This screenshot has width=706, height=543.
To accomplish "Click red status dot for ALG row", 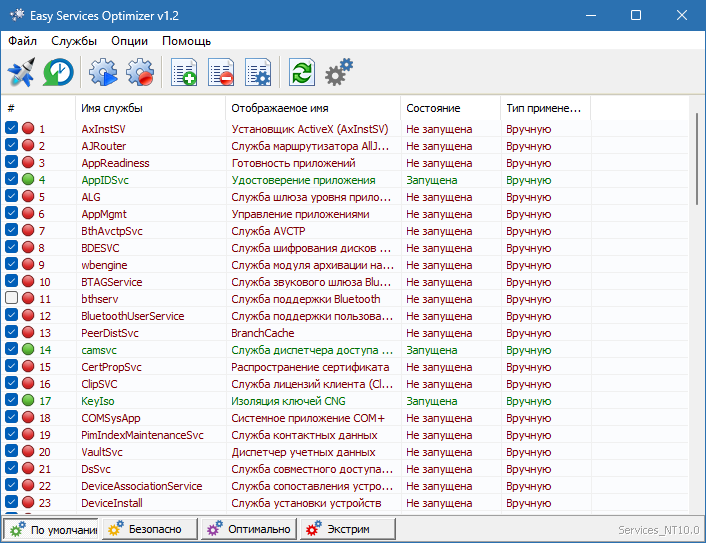I will coord(28,196).
